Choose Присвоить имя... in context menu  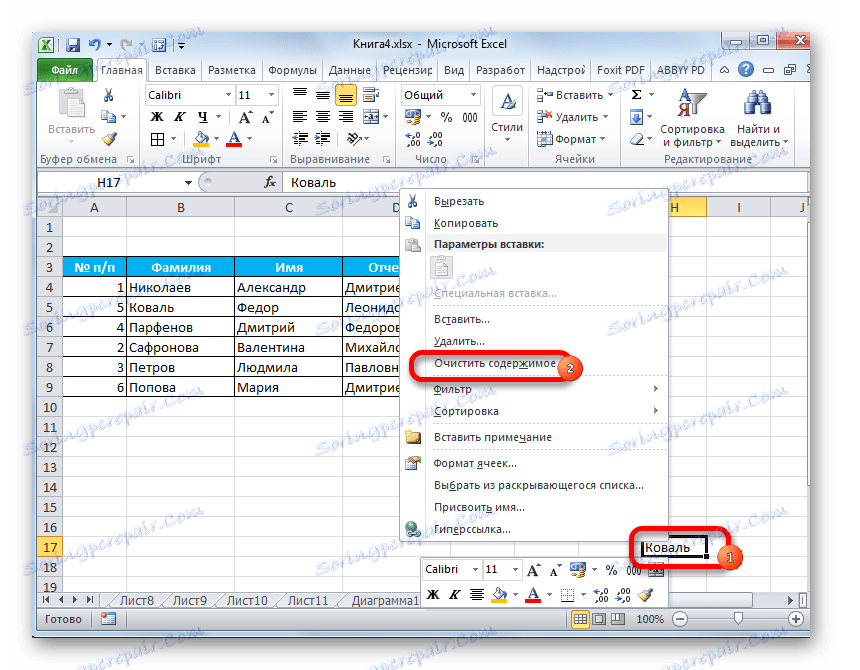479,507
